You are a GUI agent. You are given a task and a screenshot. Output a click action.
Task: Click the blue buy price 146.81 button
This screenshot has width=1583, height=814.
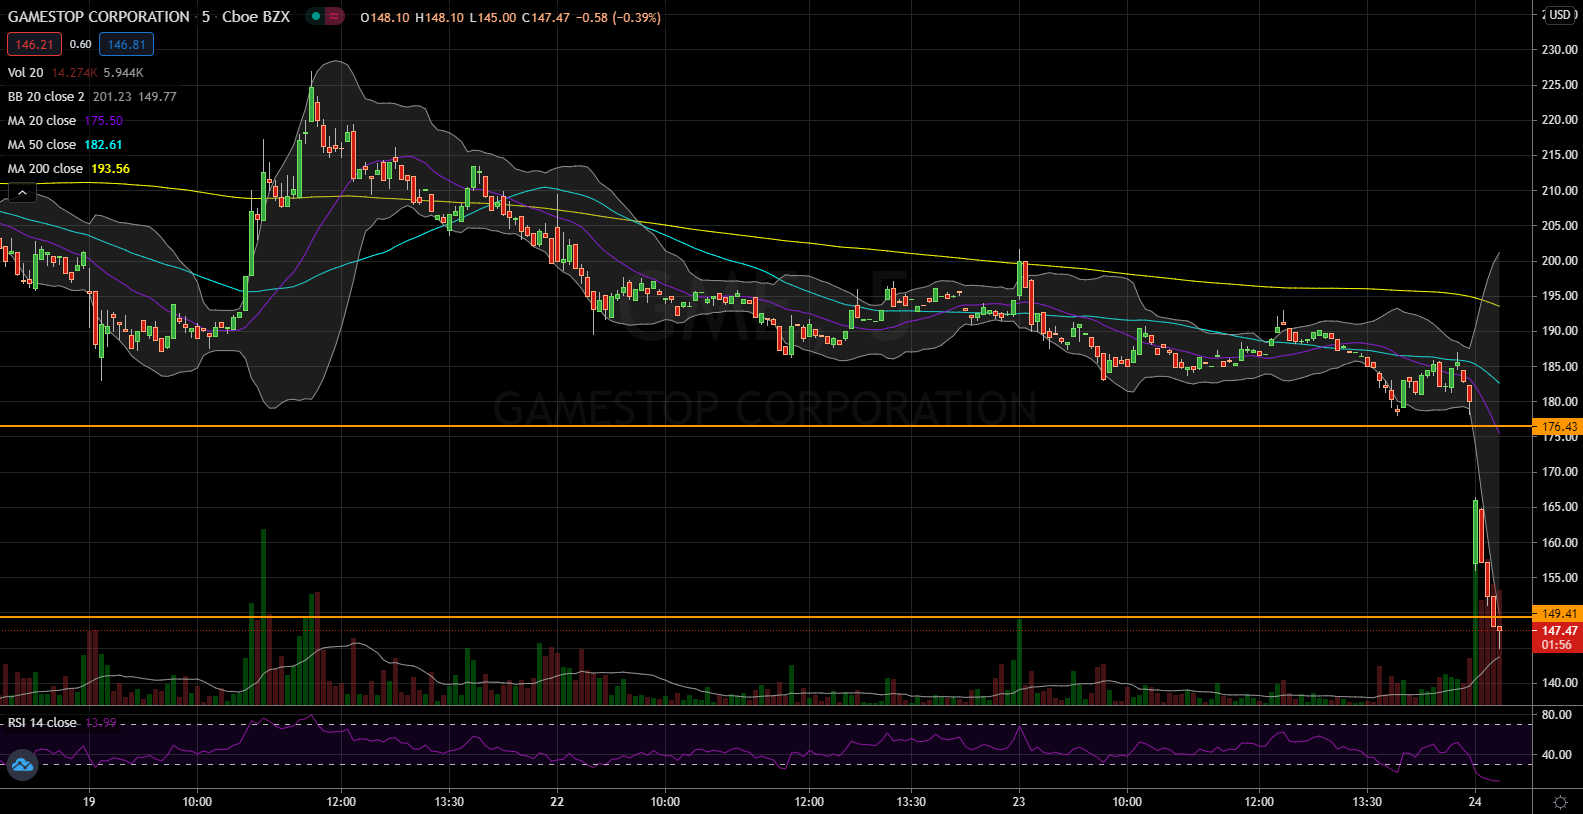pyautogui.click(x=126, y=44)
